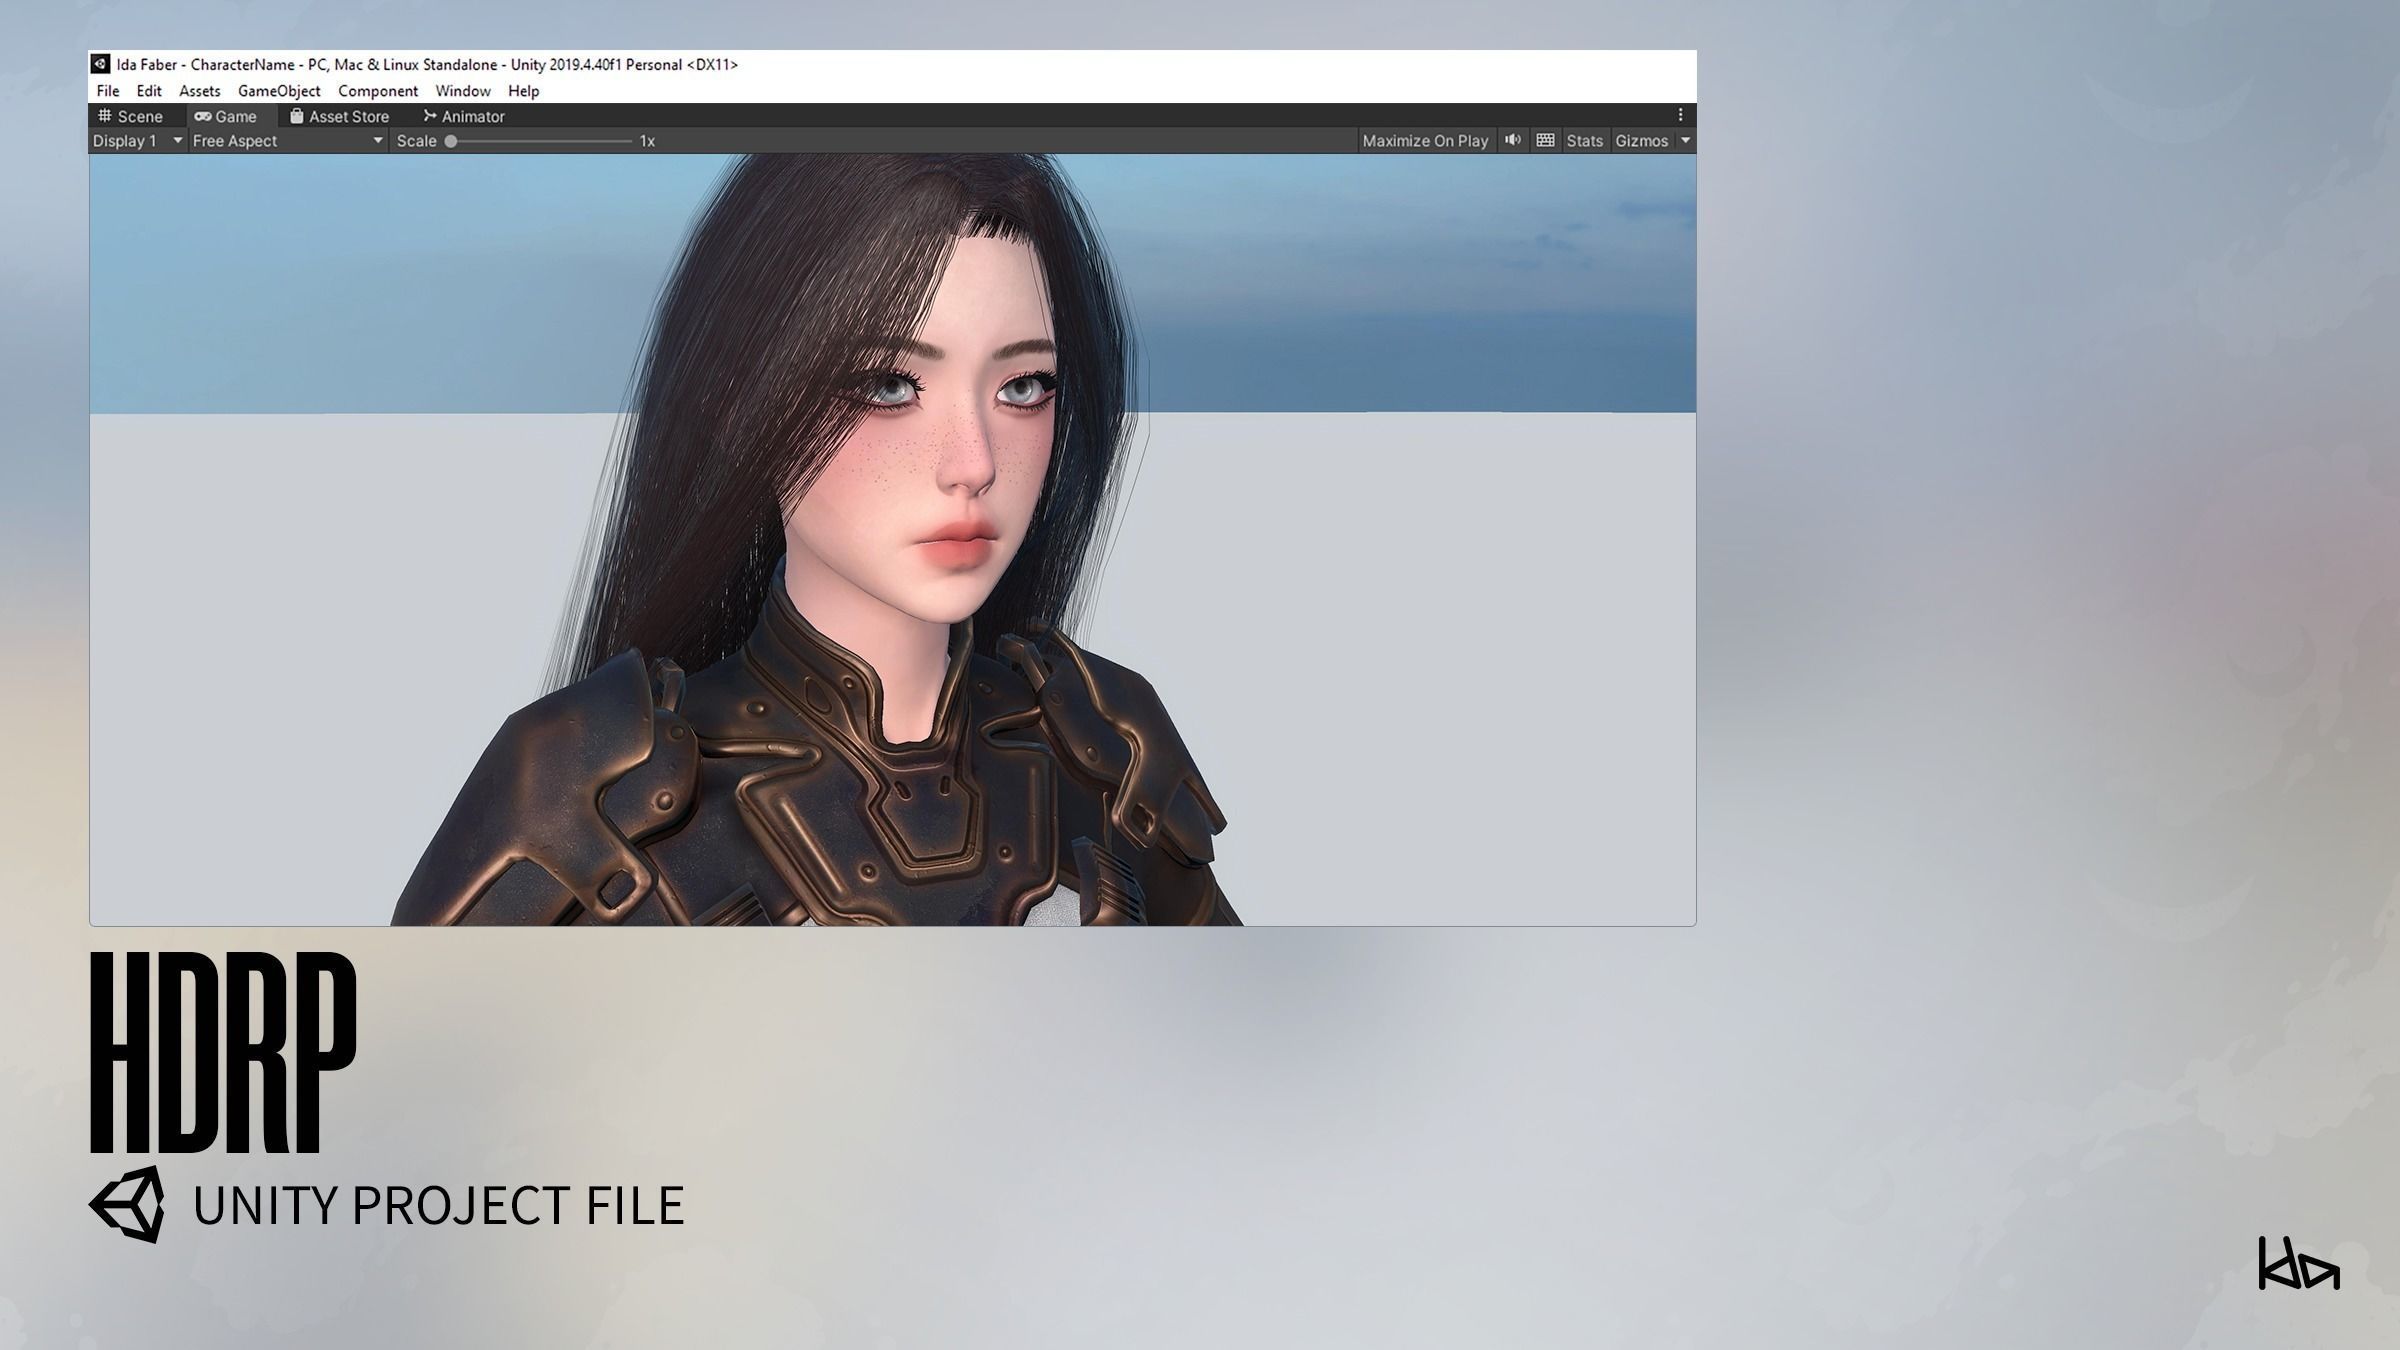Click the Unity logo in the title bar

point(100,64)
